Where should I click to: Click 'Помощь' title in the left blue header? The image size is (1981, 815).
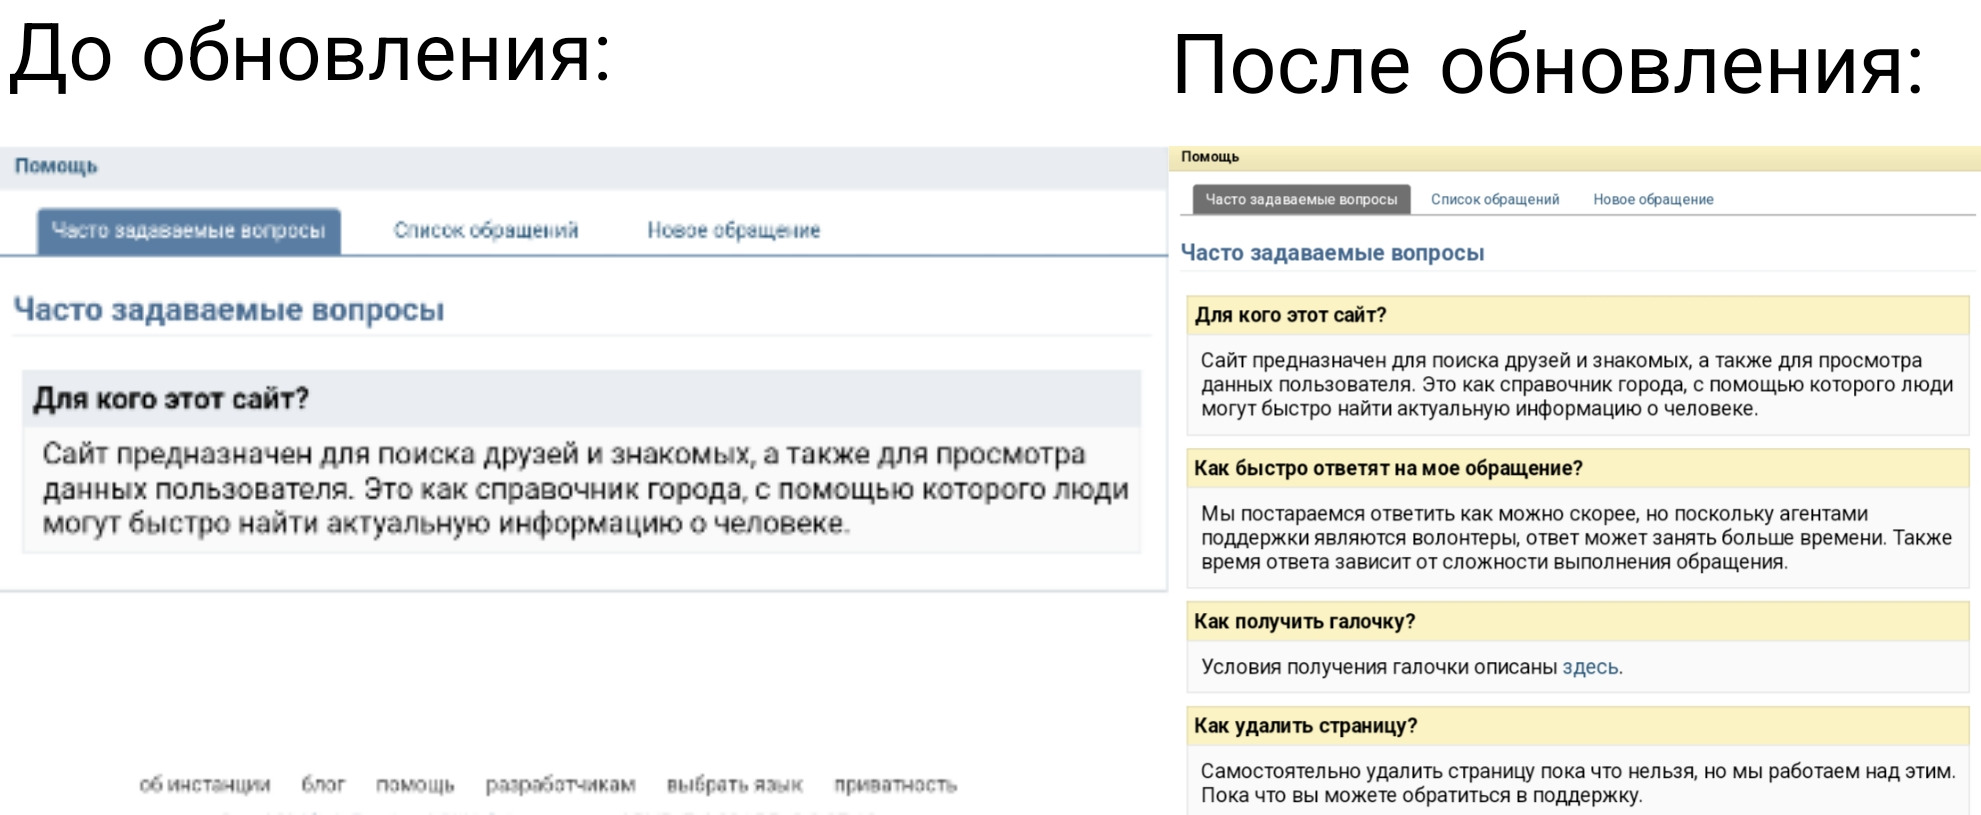(x=56, y=166)
